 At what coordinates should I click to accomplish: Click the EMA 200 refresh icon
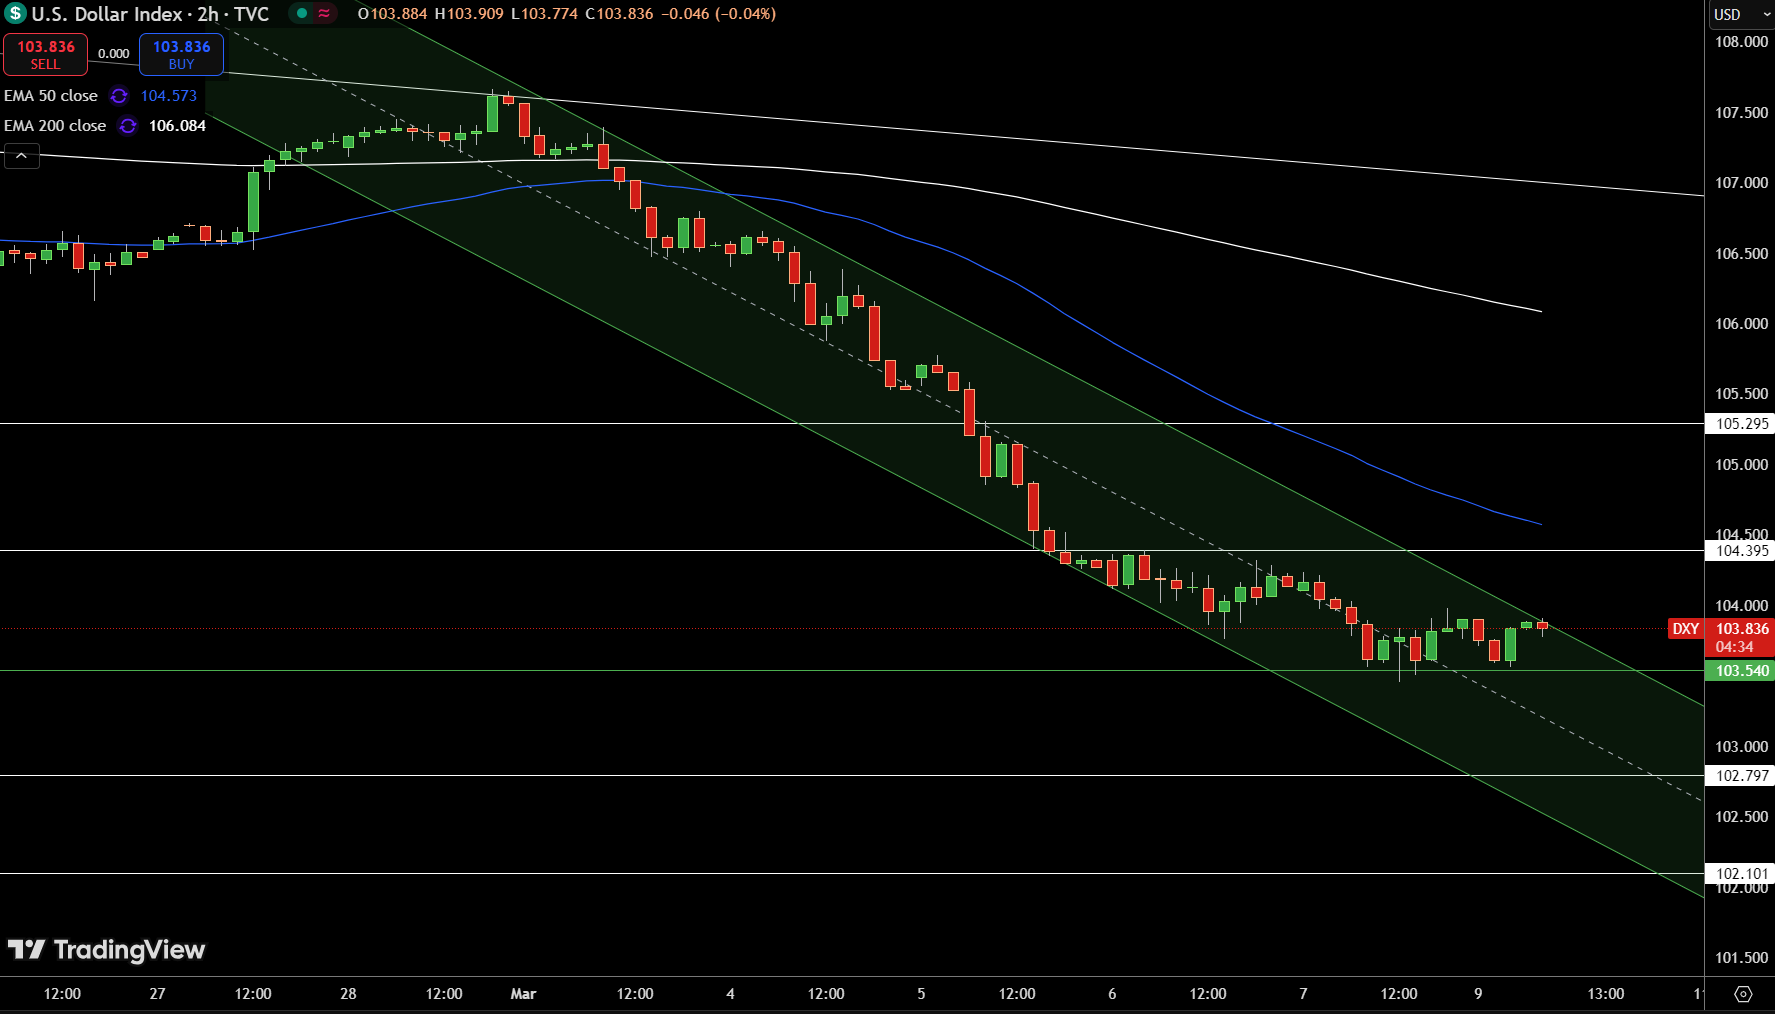[x=128, y=126]
